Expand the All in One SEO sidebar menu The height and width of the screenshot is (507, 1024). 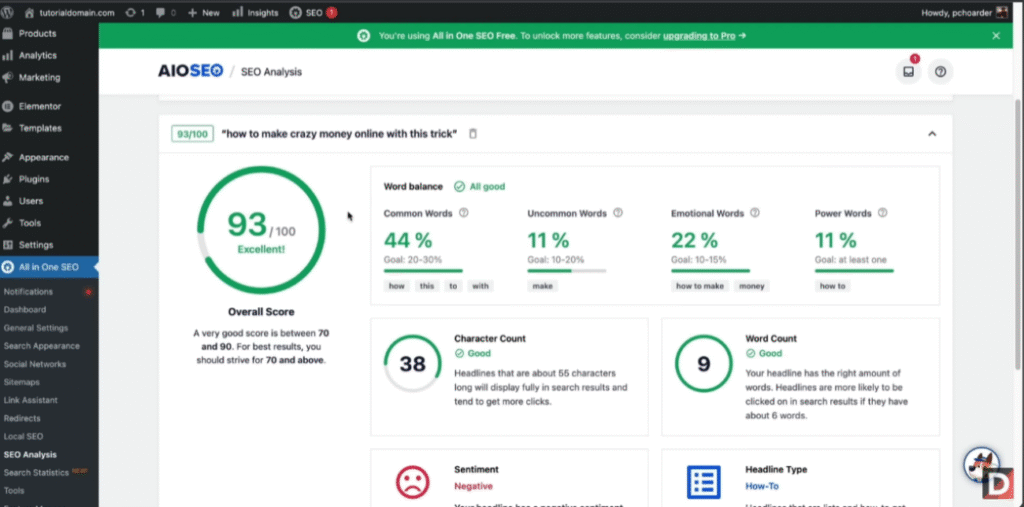pos(48,267)
